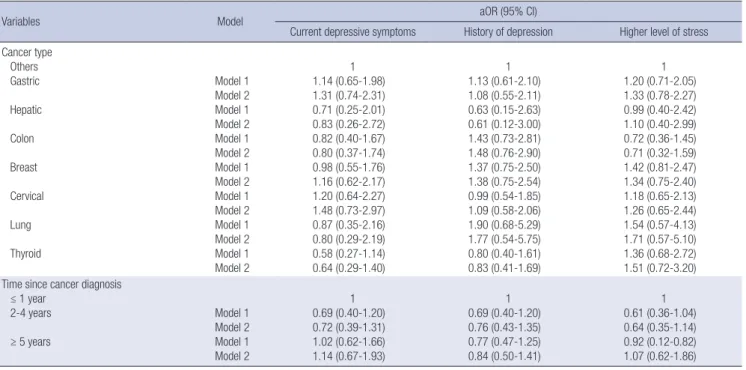Click History of depression column header
Image resolution: width=746 pixels, height=370 pixels.
[508, 32]
